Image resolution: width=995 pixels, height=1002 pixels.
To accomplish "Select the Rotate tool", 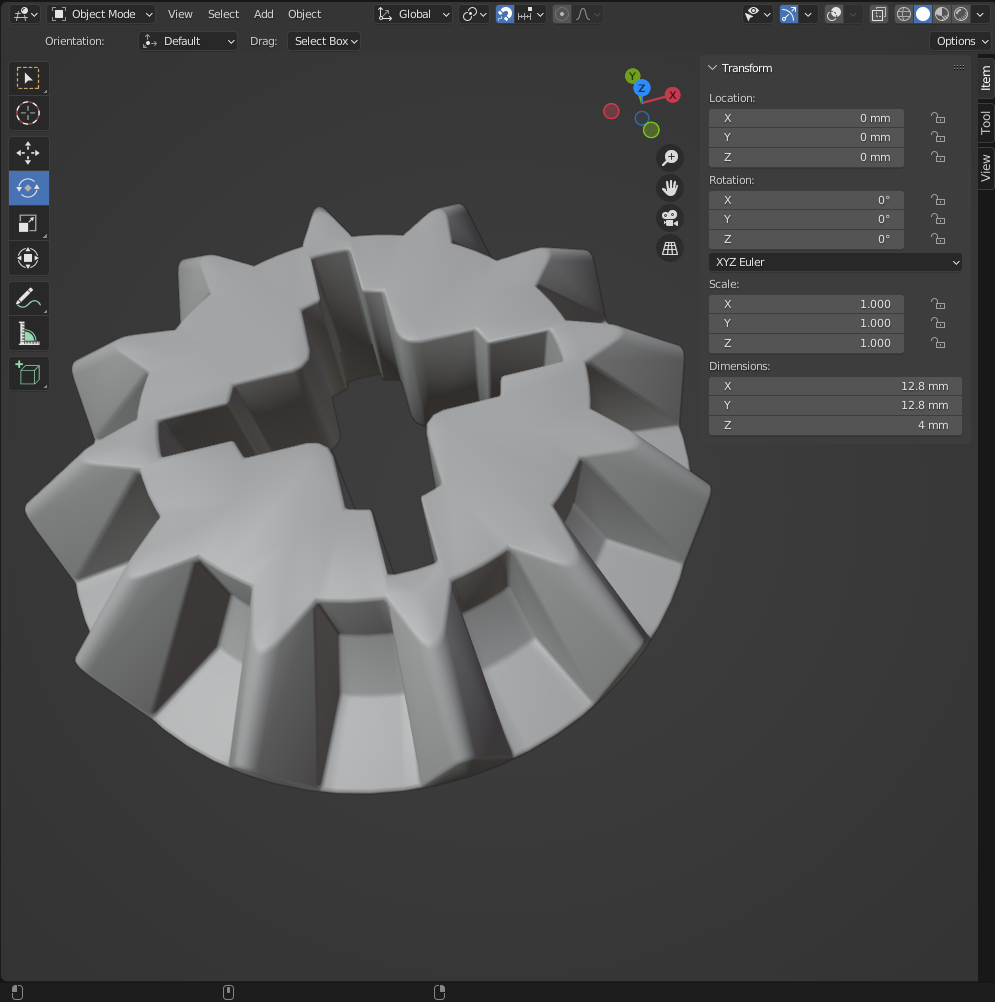I will pyautogui.click(x=28, y=188).
